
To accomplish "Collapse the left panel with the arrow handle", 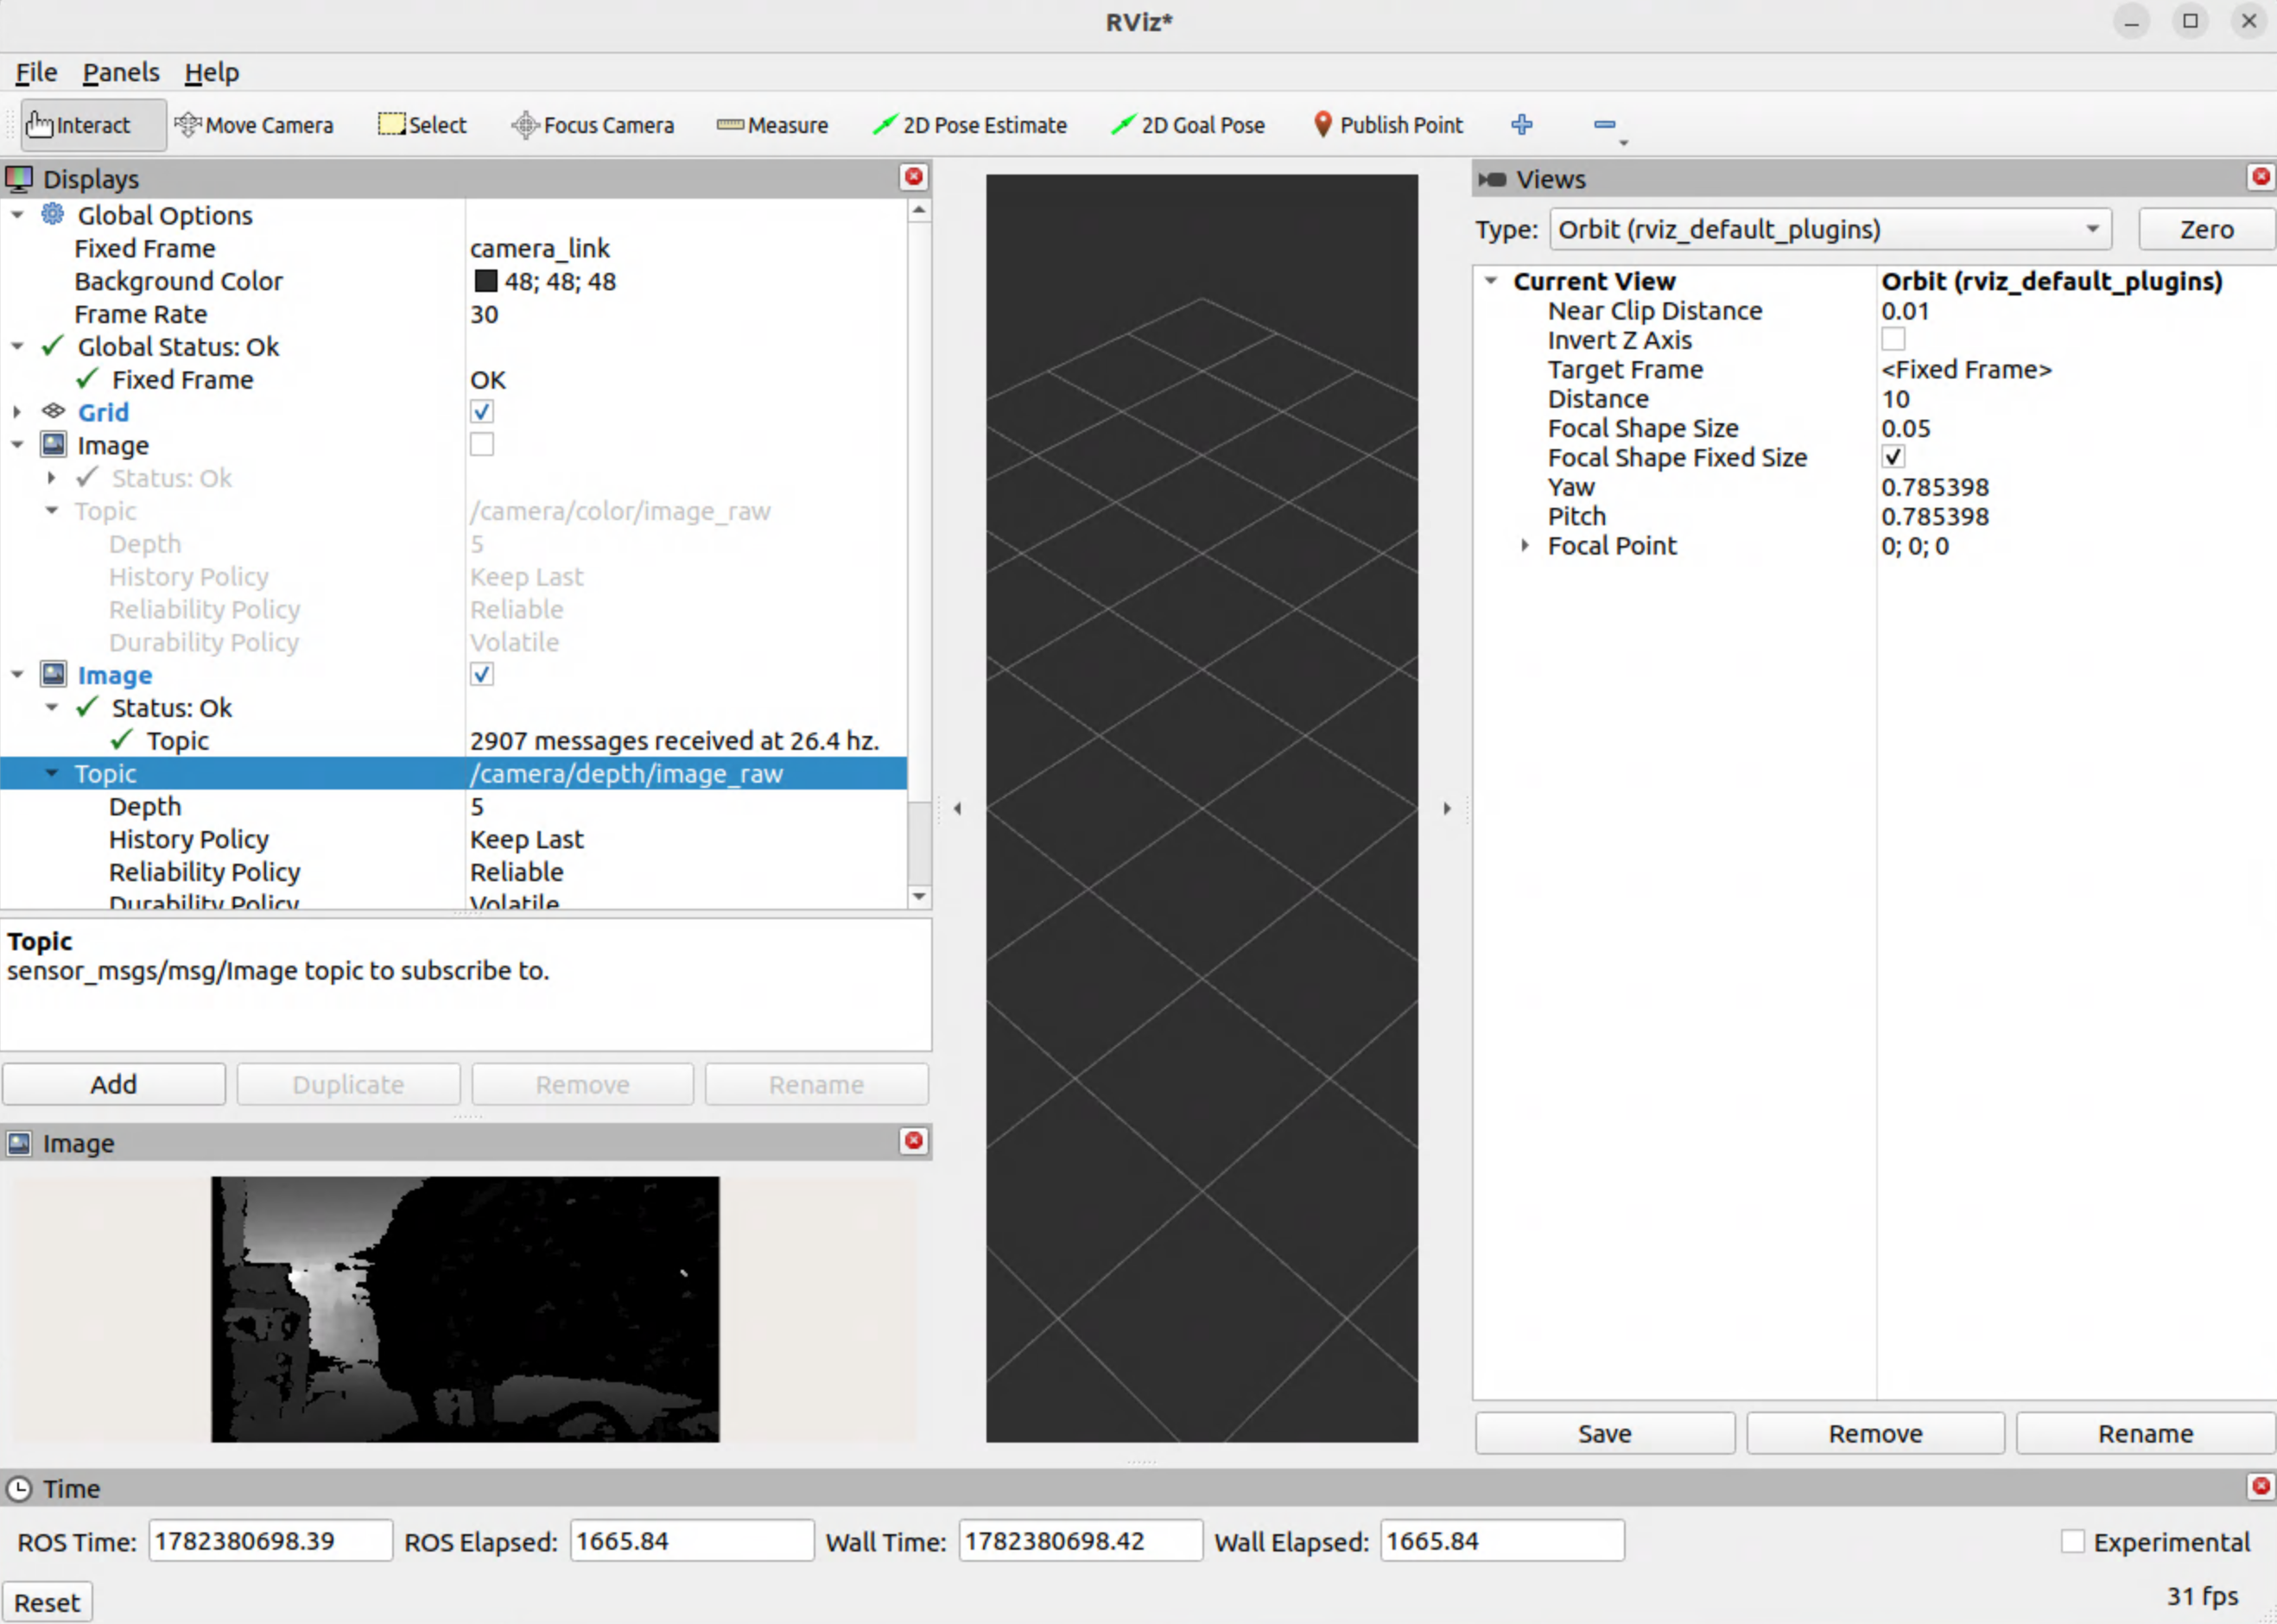I will coord(957,808).
